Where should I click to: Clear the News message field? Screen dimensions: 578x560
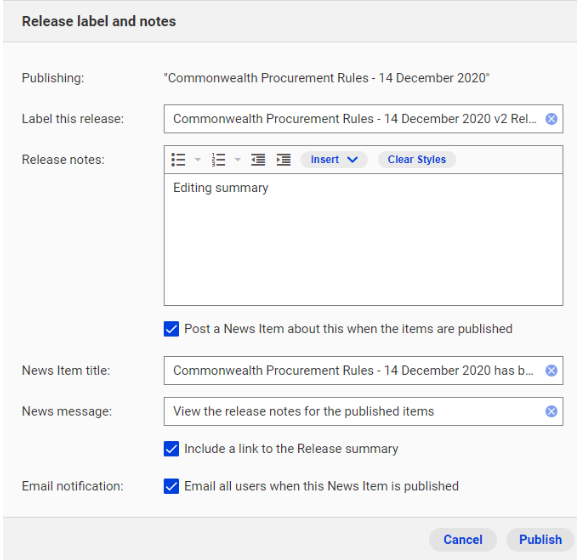[x=551, y=411]
